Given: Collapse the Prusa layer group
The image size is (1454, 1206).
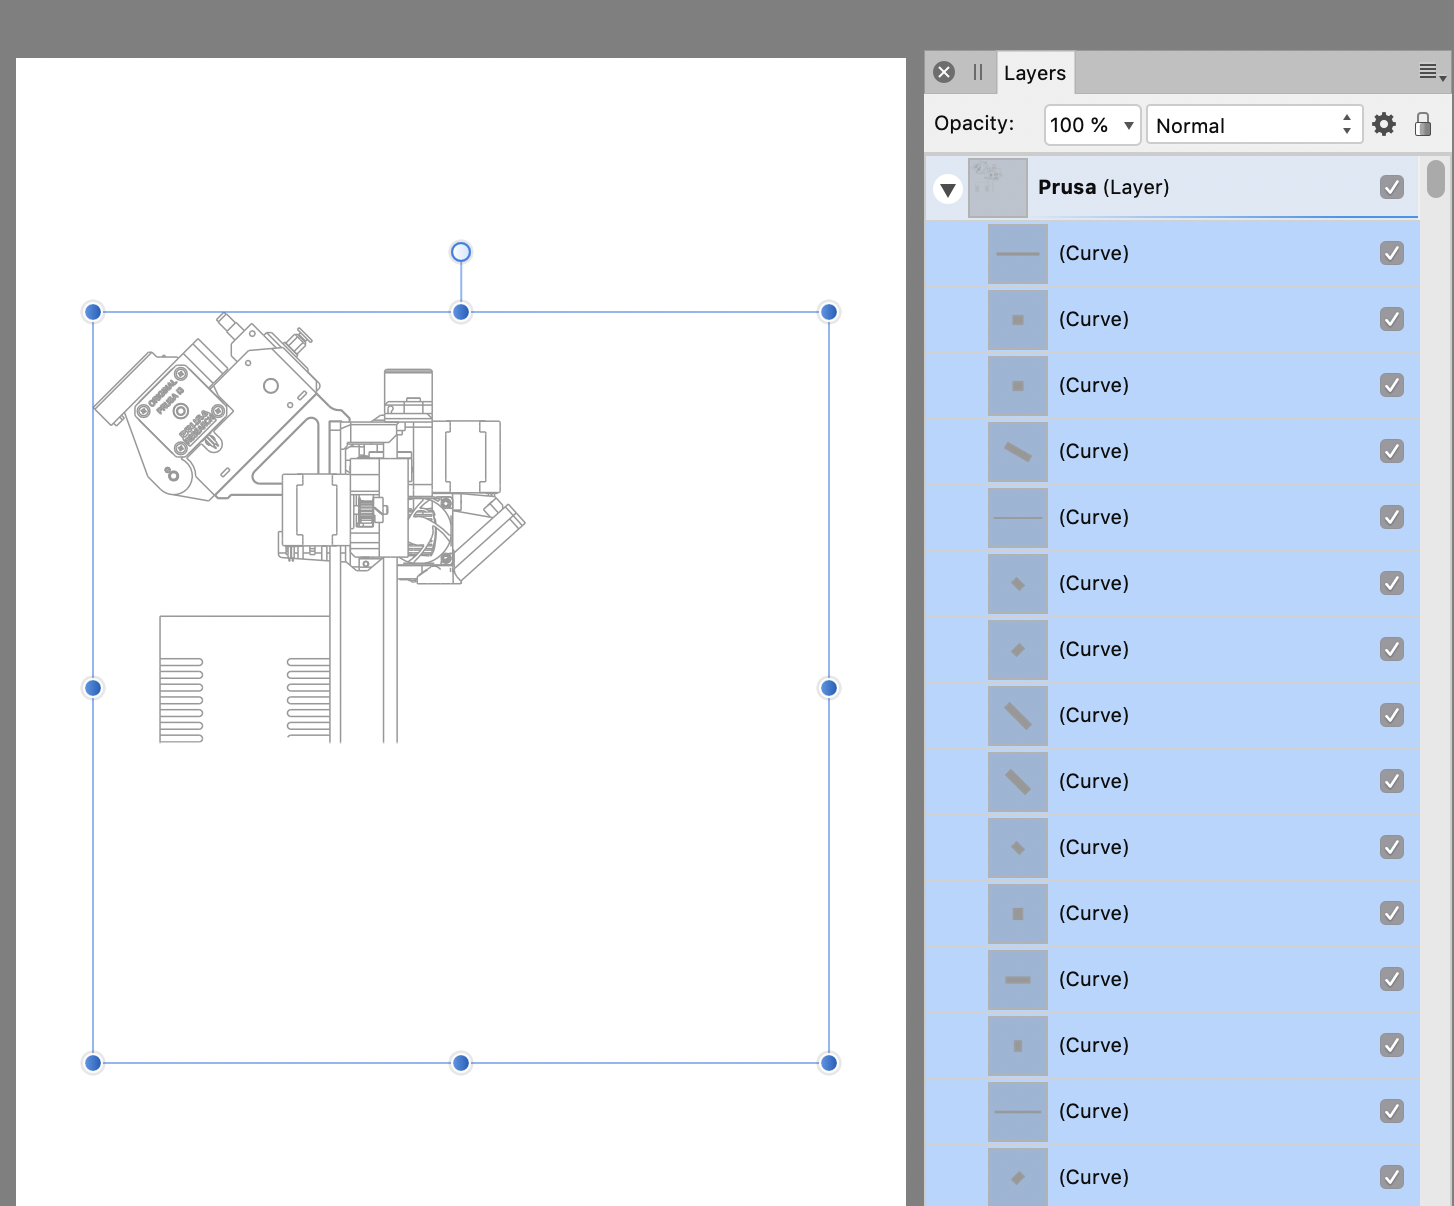Looking at the screenshot, I should [x=948, y=188].
